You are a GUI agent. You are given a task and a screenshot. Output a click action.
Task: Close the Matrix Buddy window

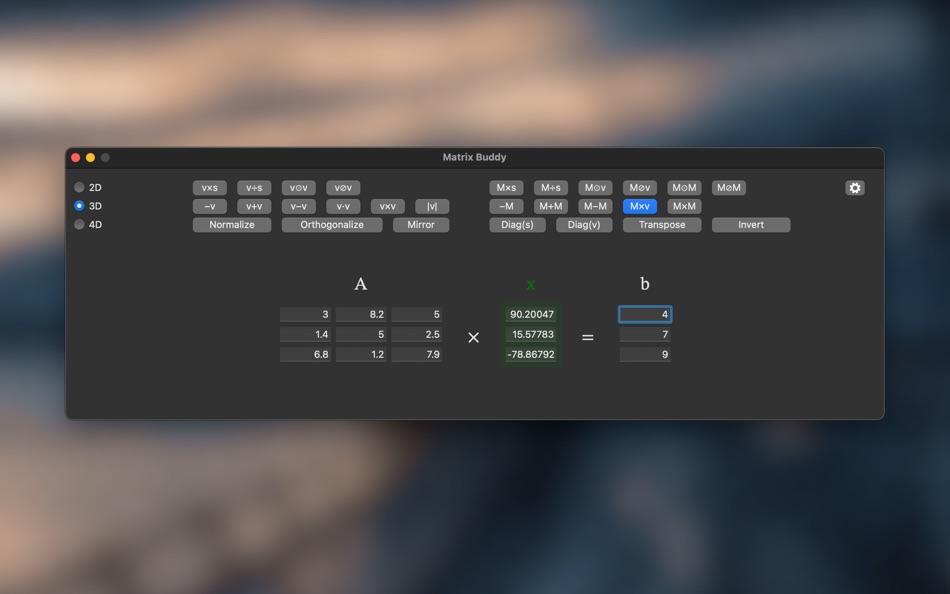point(76,158)
